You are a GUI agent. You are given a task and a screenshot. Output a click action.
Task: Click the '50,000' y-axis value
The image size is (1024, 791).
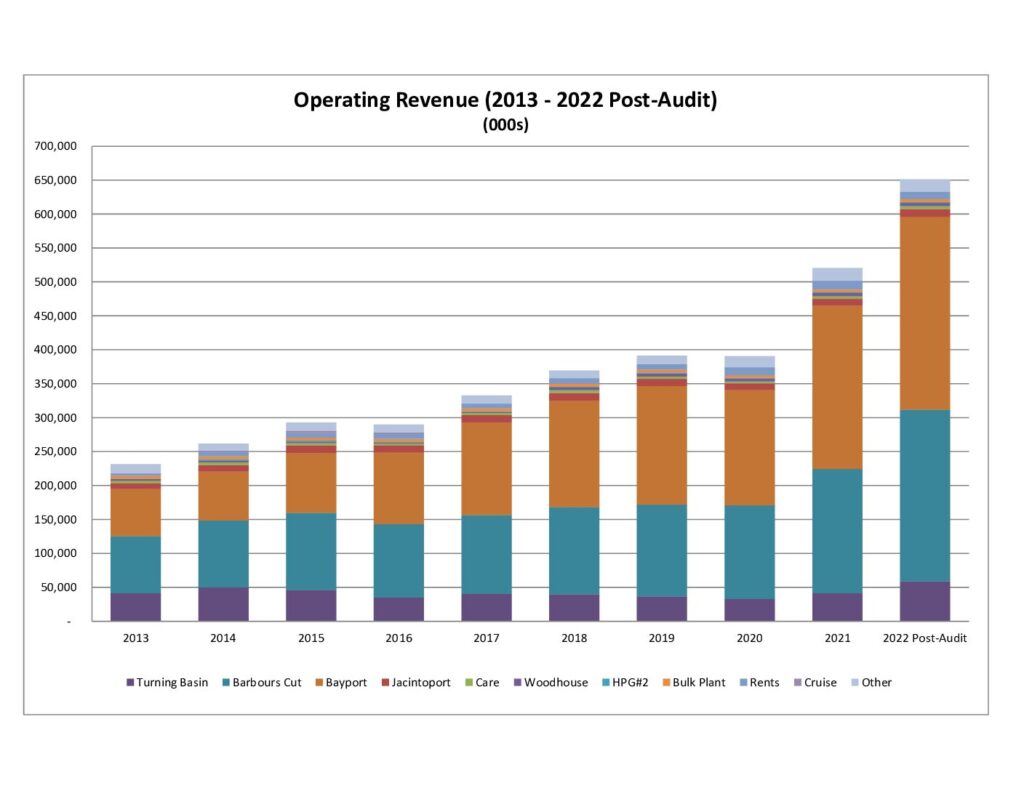[59, 587]
